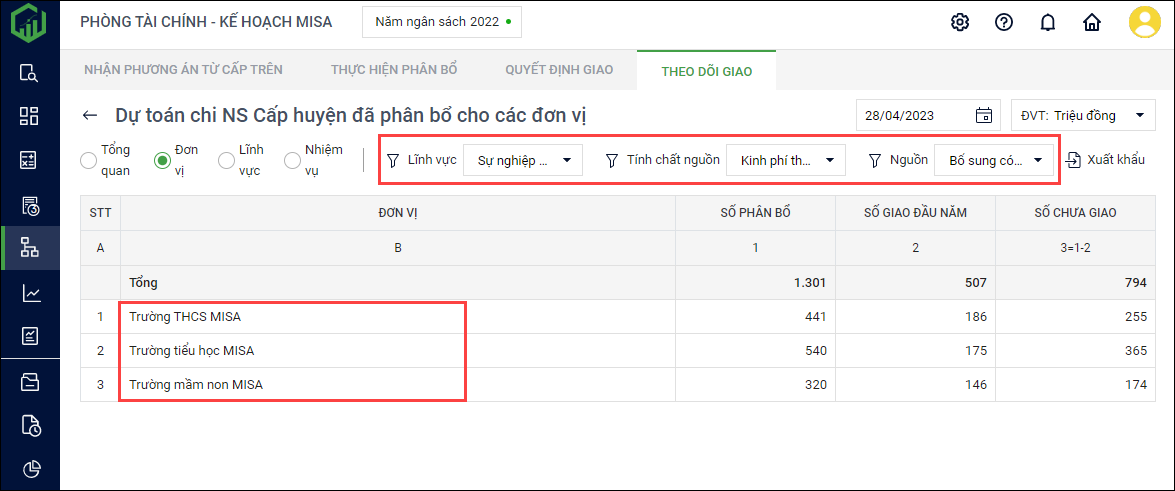Open the spreadsheet icon in the sidebar
The height and width of the screenshot is (491, 1175).
tap(29, 160)
